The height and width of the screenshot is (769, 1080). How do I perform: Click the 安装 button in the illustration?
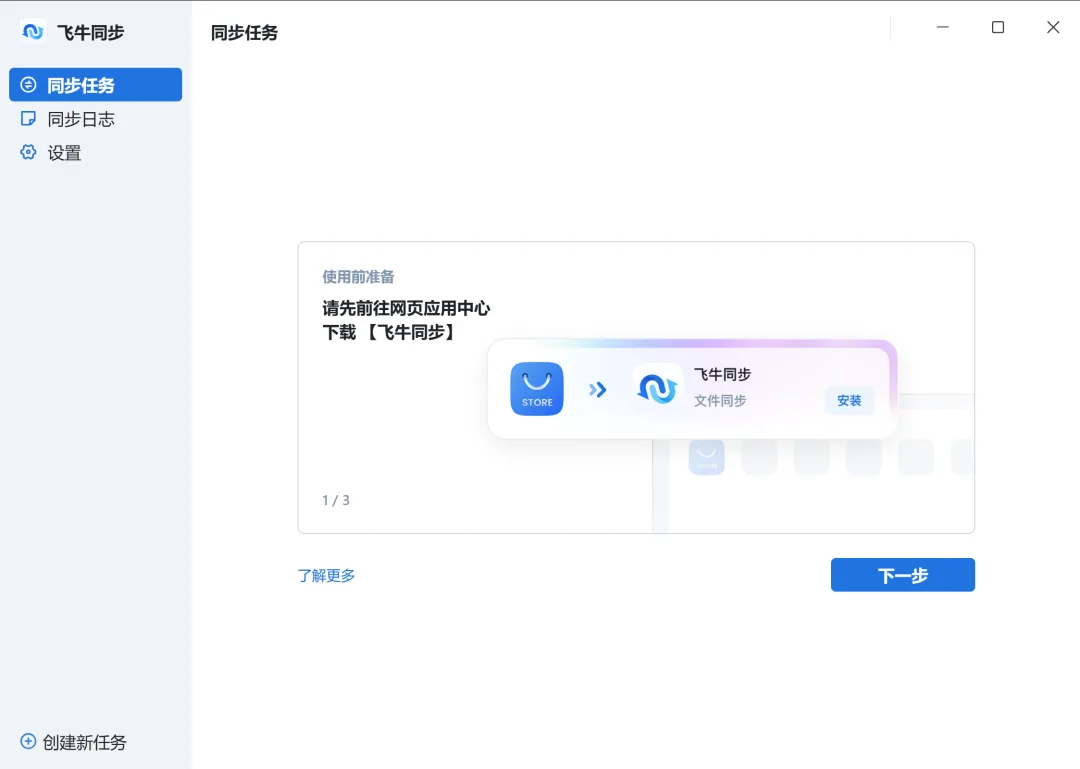[x=849, y=400]
